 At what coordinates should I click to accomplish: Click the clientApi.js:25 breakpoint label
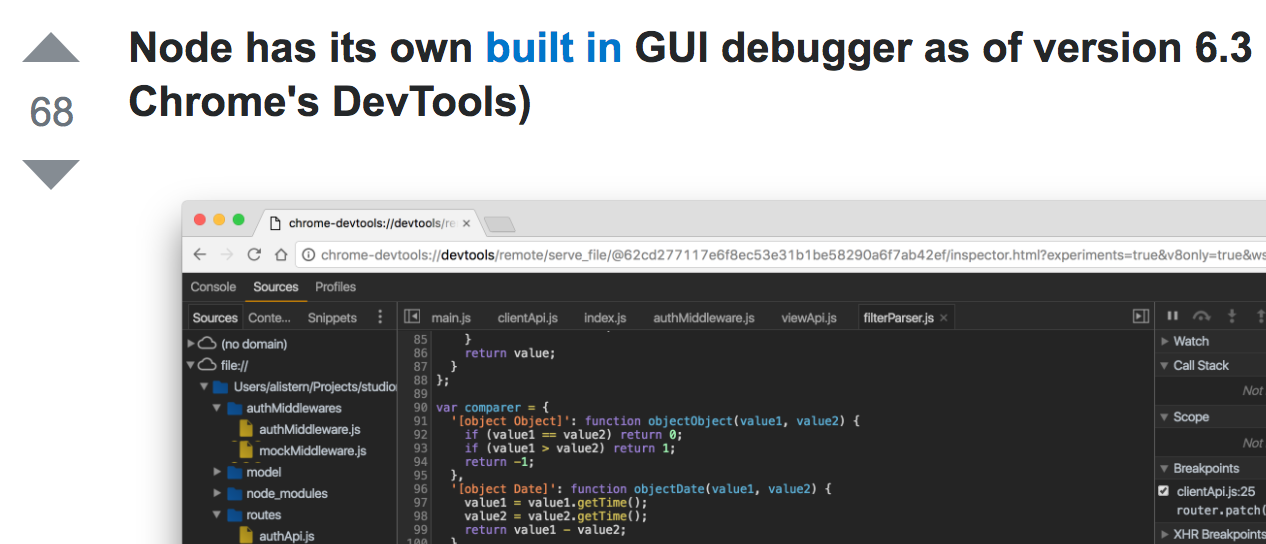[x=1216, y=491]
